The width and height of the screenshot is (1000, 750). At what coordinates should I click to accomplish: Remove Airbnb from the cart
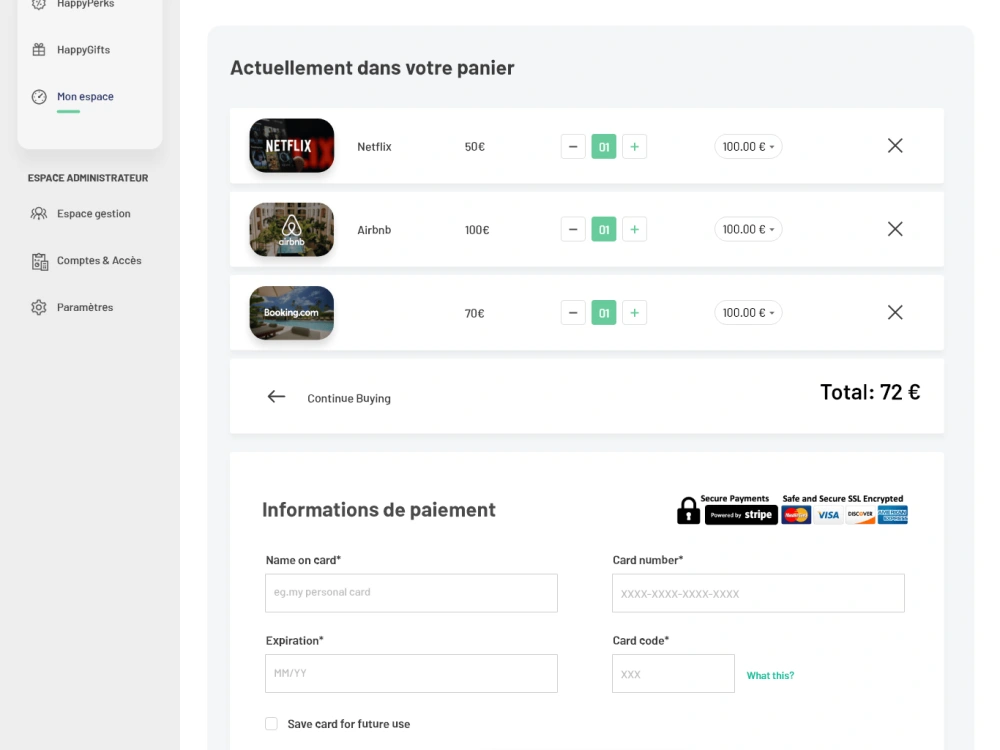895,229
